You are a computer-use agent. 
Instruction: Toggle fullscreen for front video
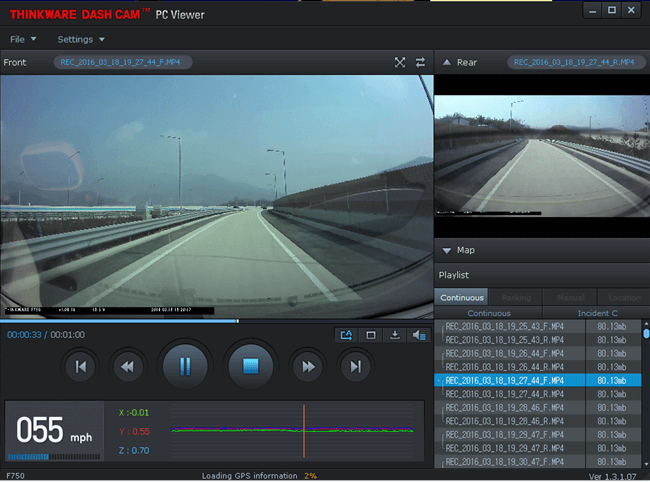click(x=400, y=63)
